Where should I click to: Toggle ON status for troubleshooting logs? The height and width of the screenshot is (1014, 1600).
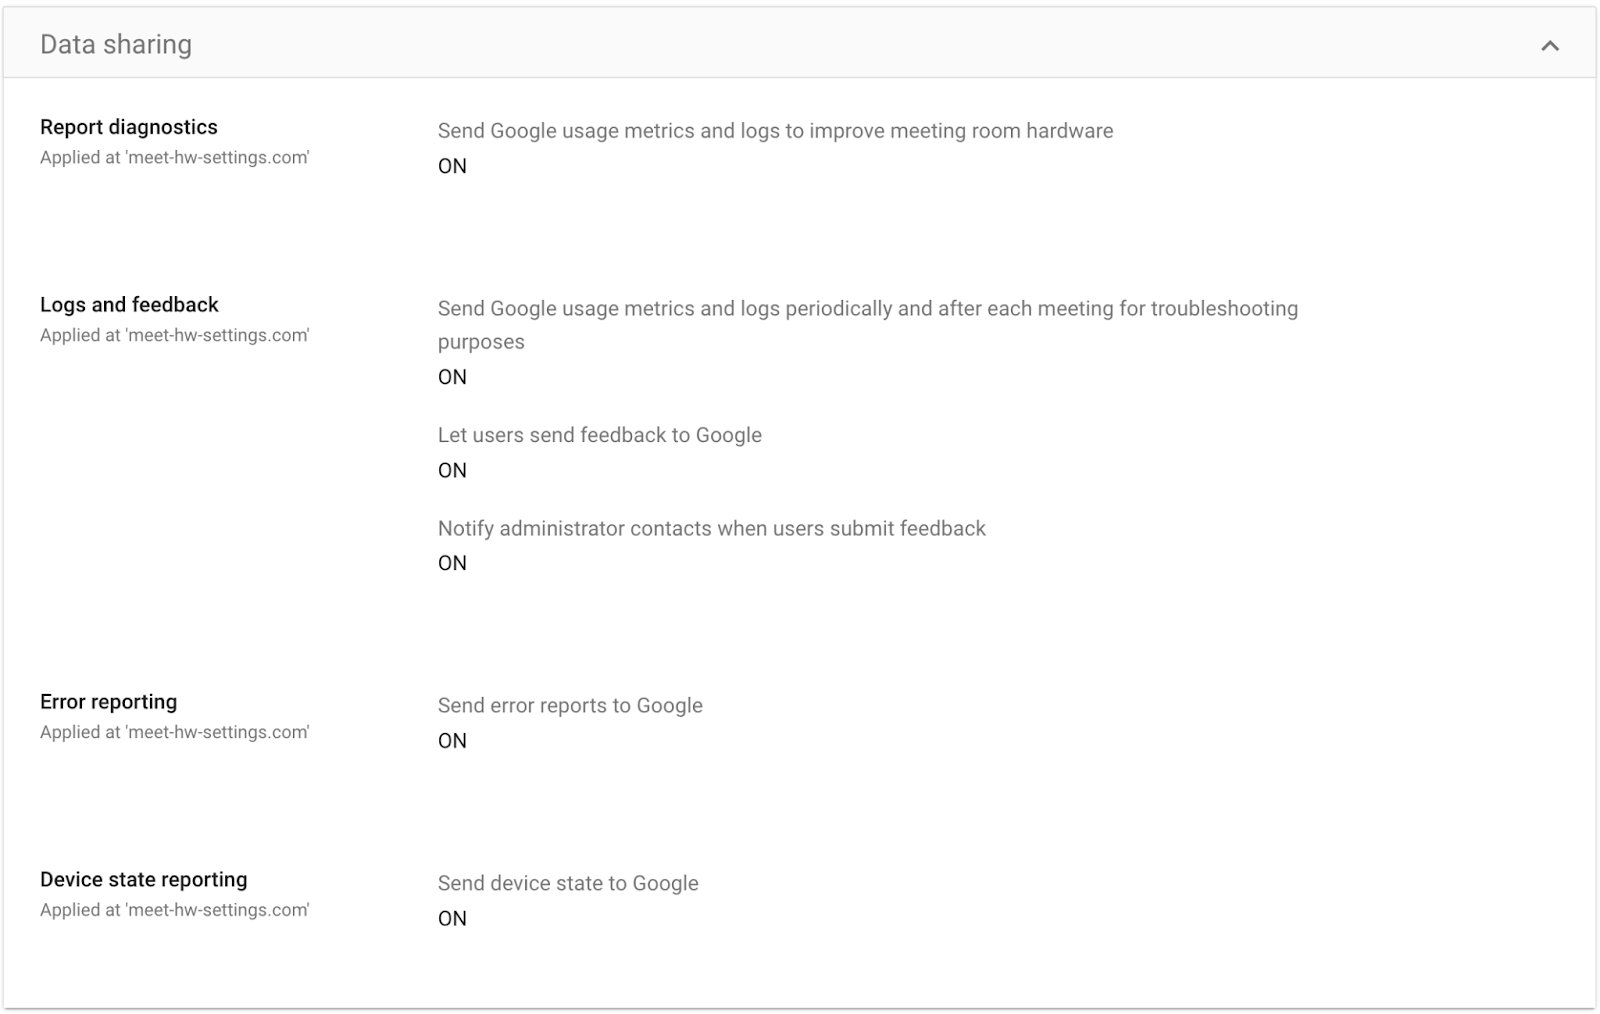point(452,377)
